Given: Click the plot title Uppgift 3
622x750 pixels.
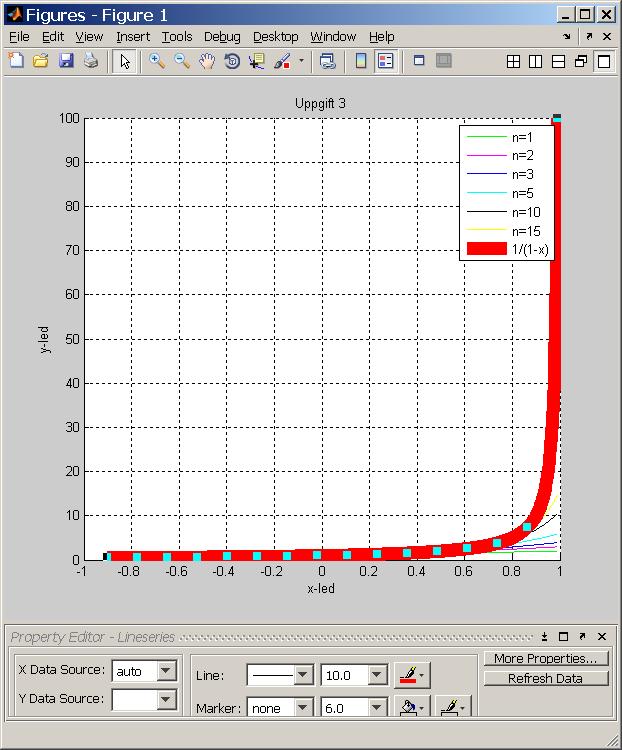Looking at the screenshot, I should (320, 103).
